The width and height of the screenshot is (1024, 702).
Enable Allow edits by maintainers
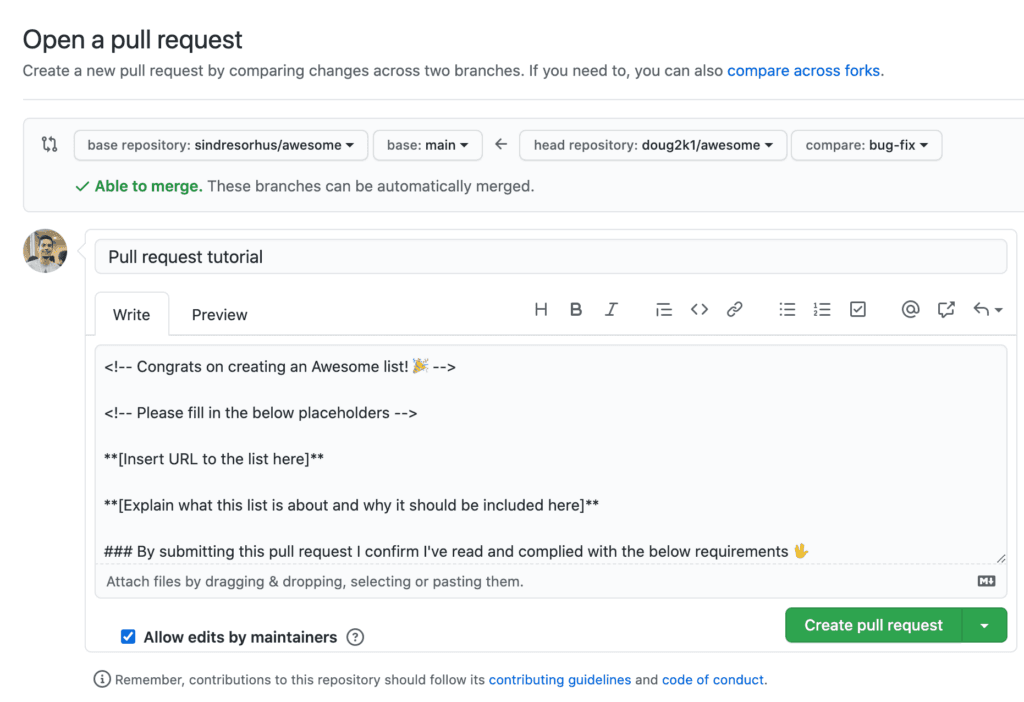(126, 636)
